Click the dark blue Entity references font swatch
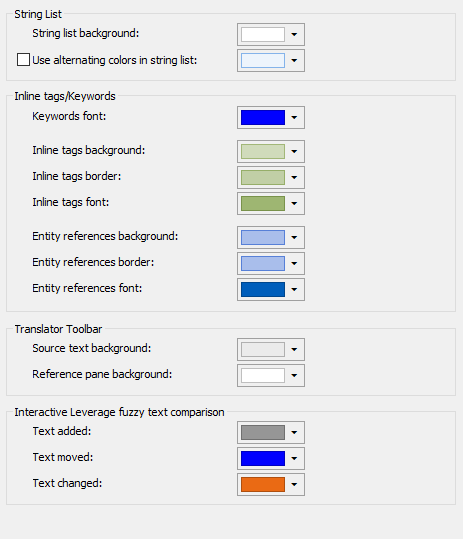Viewport: 463px width, 539px height. click(x=263, y=289)
